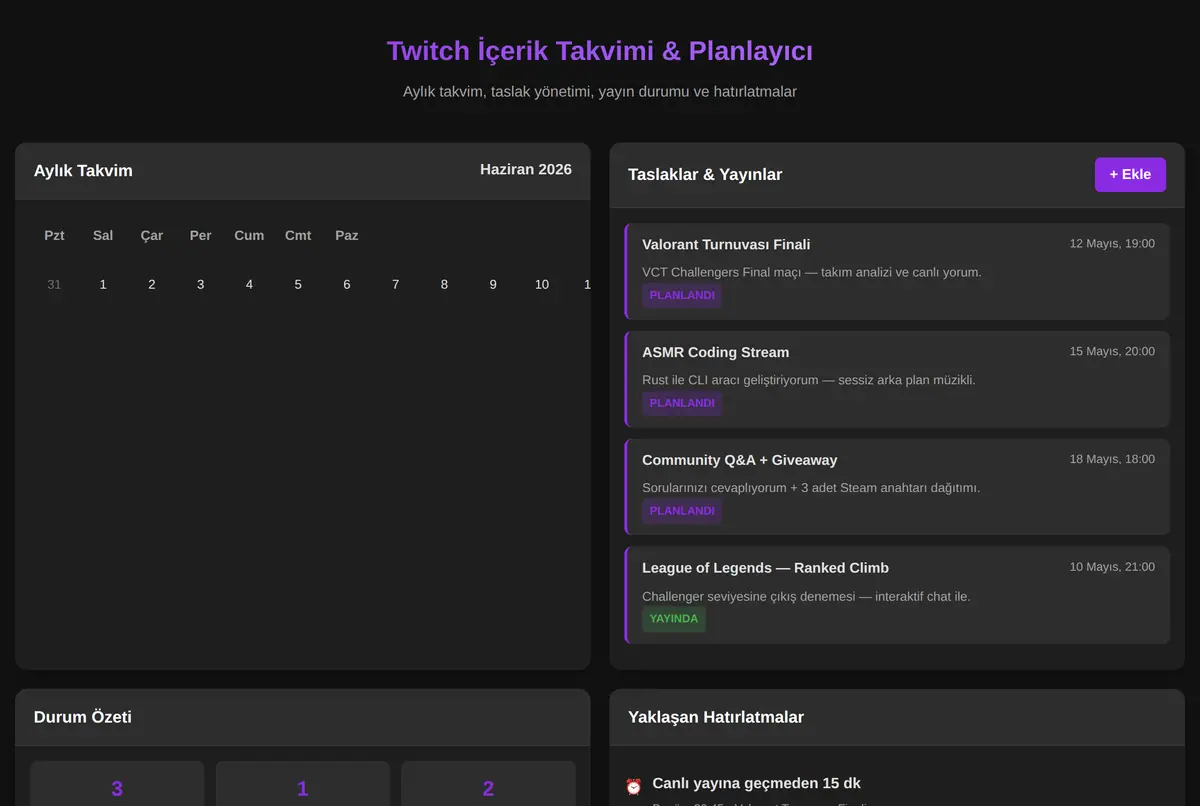Select calendar day 9
The image size is (1200, 806).
tap(493, 284)
